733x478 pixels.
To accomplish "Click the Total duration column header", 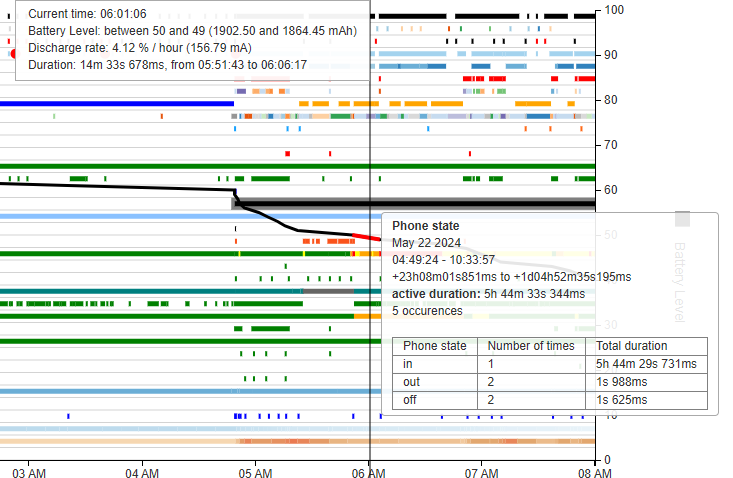I will click(647, 346).
